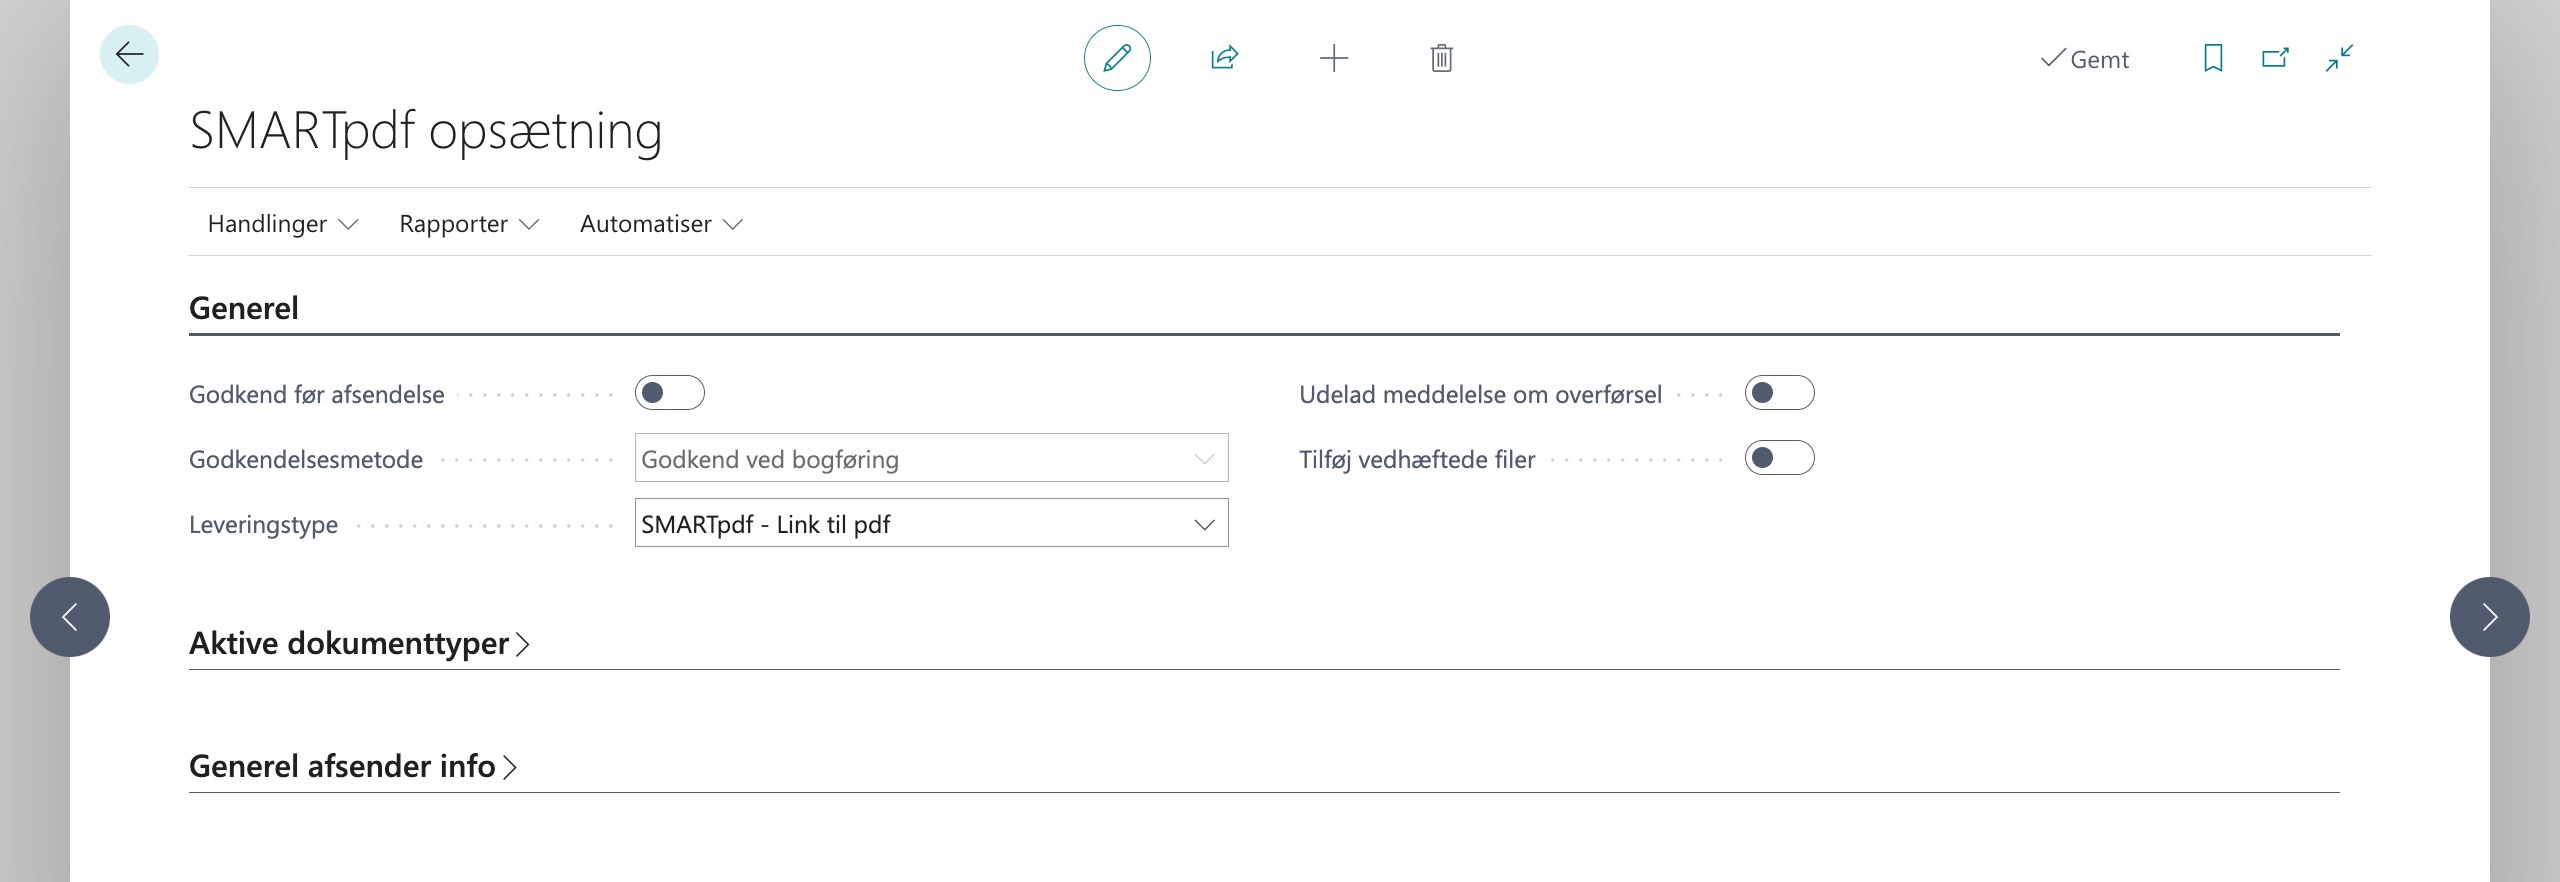The image size is (2560, 882).
Task: Click the plus icon to create new
Action: tap(1334, 58)
